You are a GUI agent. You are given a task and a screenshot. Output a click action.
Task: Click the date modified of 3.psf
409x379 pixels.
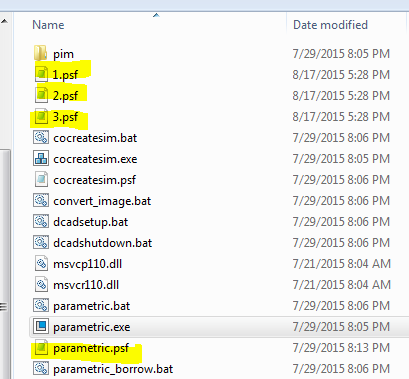341,117
